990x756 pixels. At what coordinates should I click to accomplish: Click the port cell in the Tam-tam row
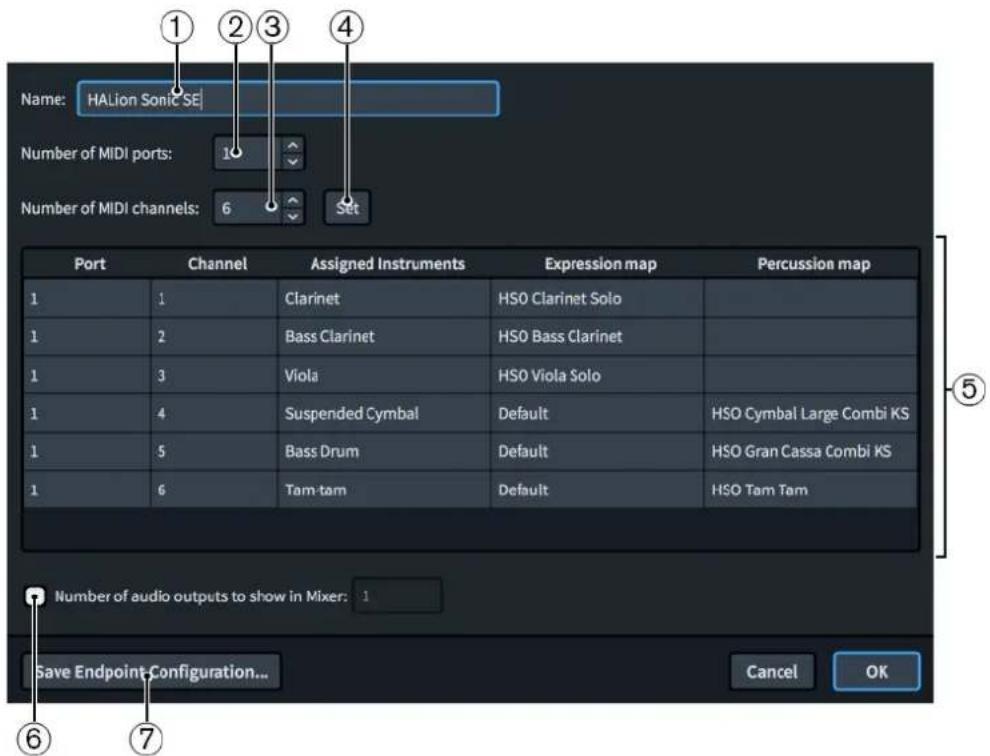[x=87, y=489]
